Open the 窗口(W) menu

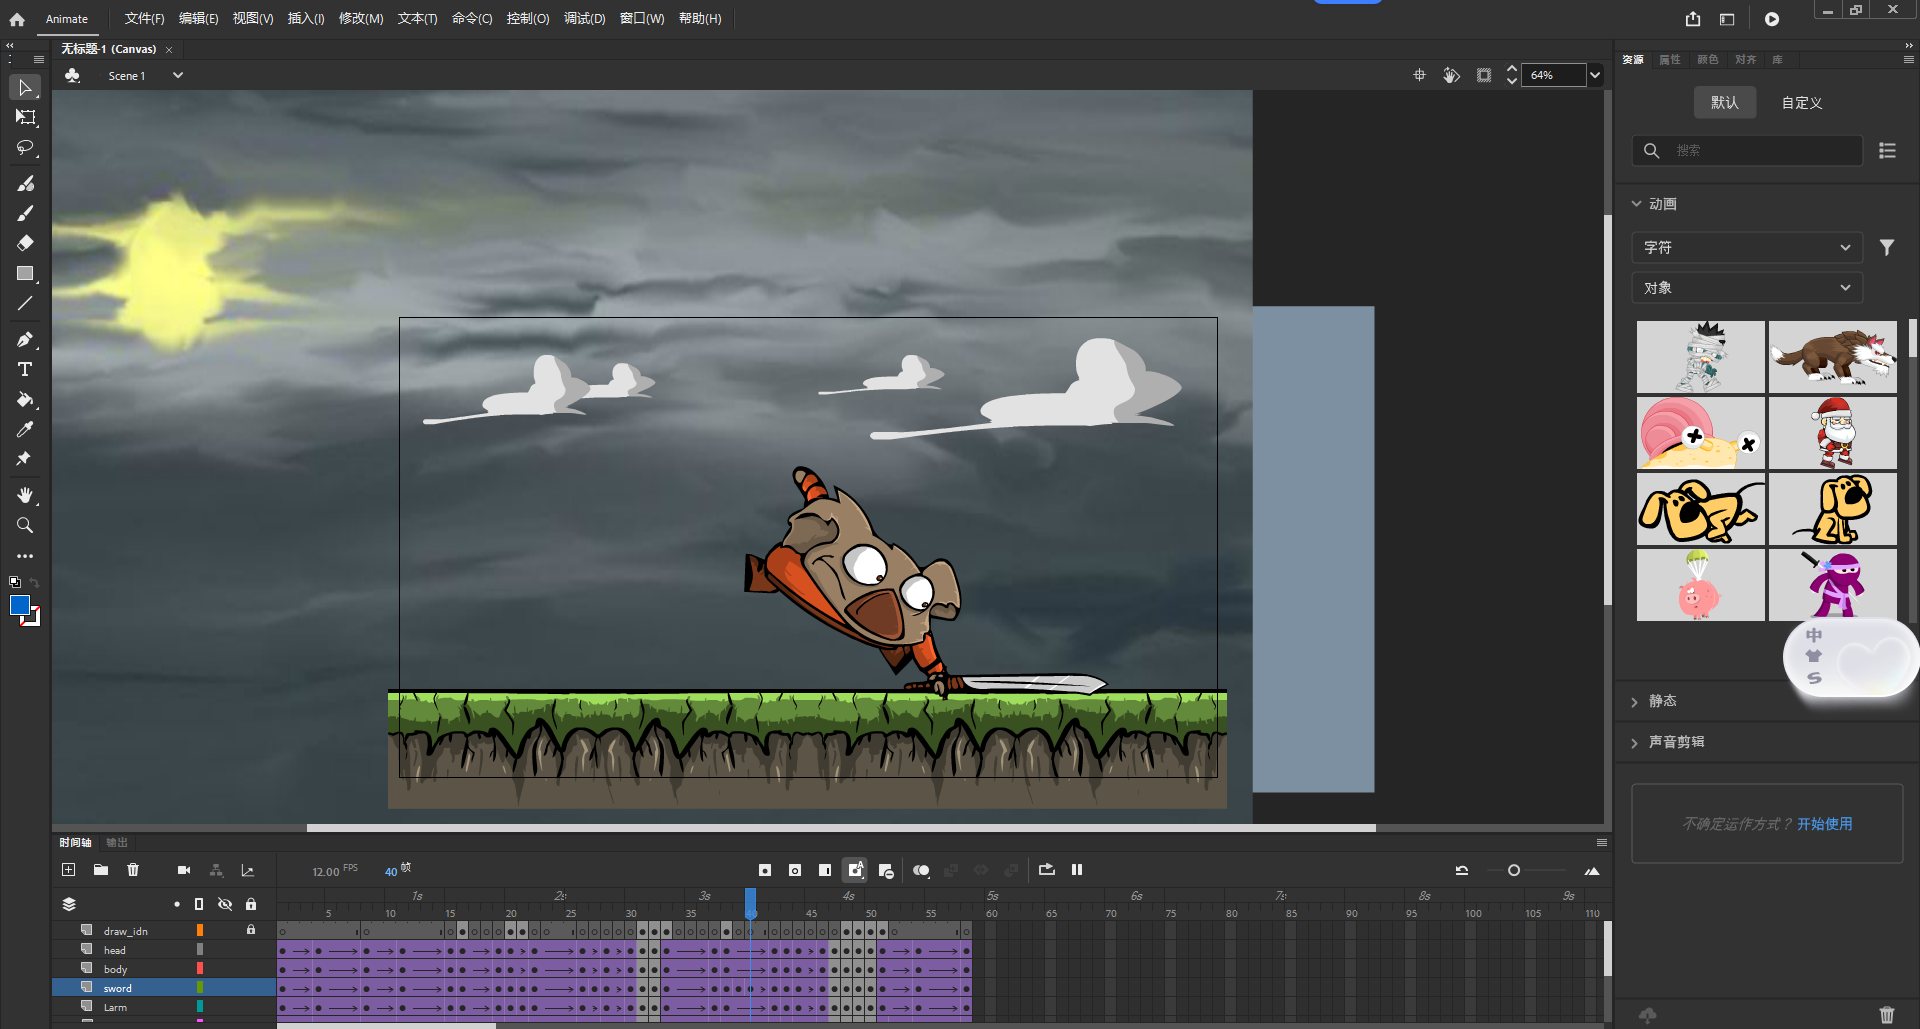click(x=642, y=18)
